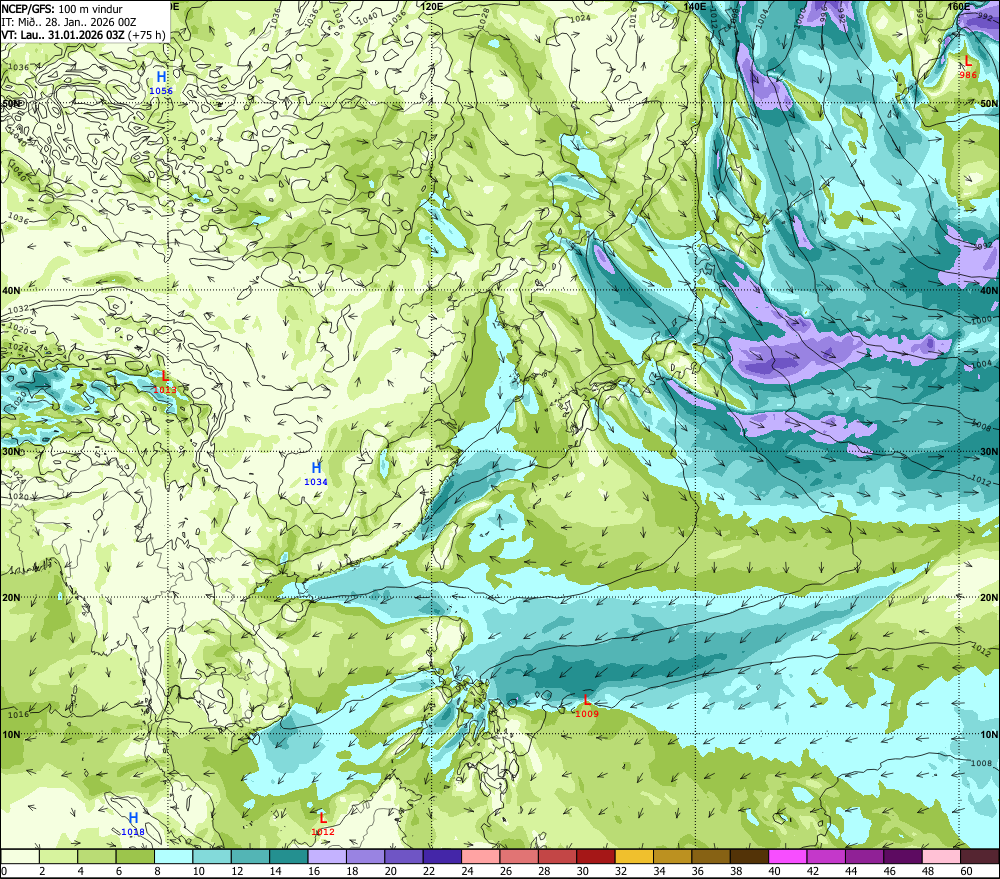
Task: Click the dark red 30–32 legend swatch
Action: pos(596,857)
